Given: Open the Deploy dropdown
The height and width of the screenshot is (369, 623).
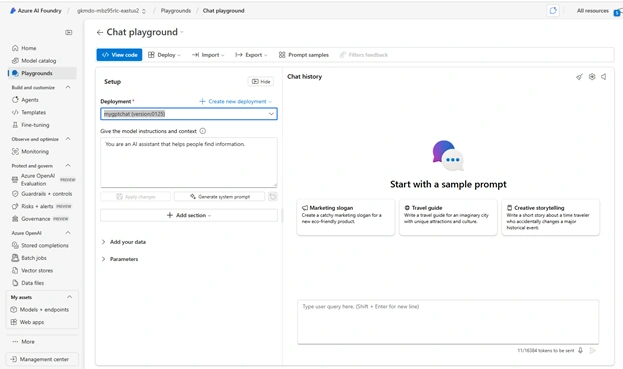Looking at the screenshot, I should coord(164,55).
